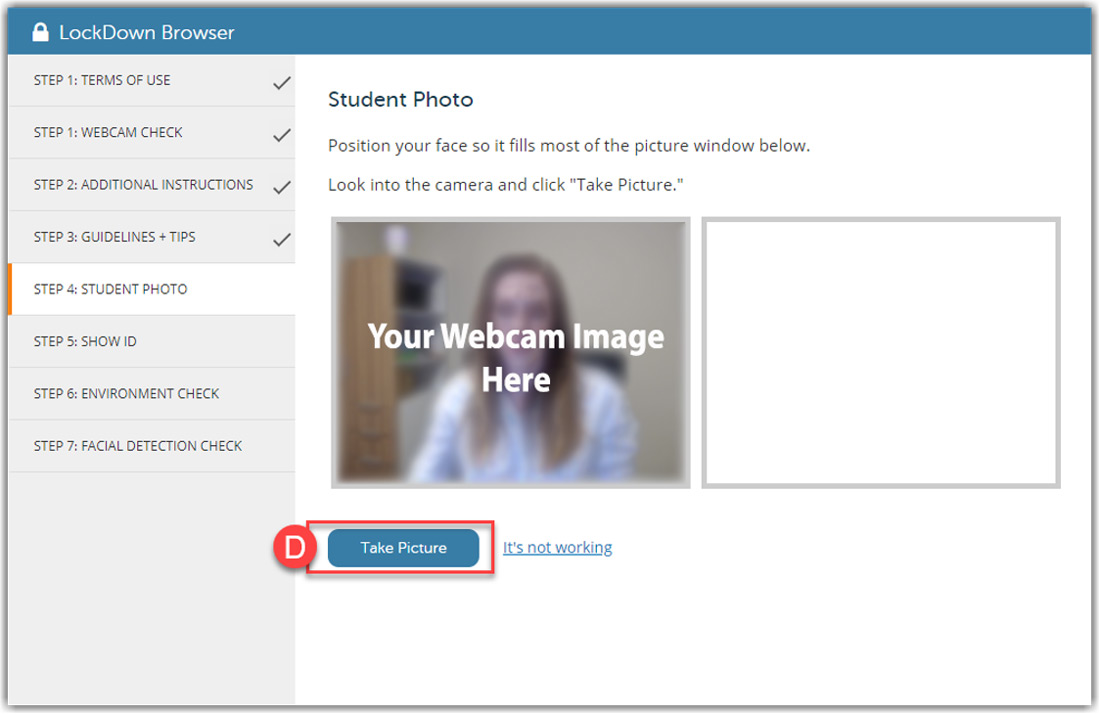Go to Step 7: Facial Detection Check
The height and width of the screenshot is (714, 1100).
tap(138, 445)
